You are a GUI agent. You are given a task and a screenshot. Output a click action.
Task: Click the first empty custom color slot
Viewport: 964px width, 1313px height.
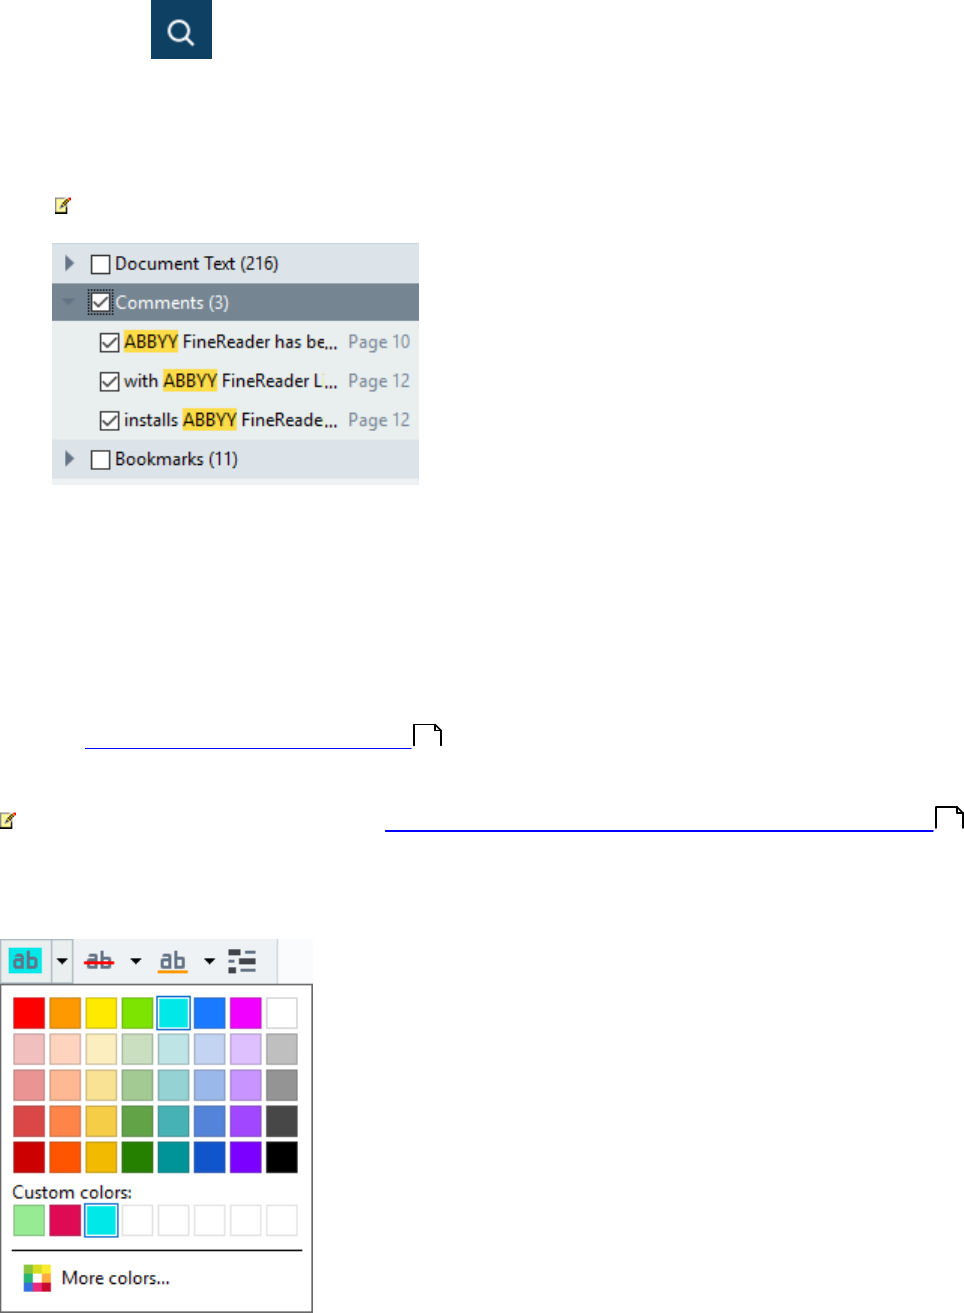pyautogui.click(x=137, y=1220)
